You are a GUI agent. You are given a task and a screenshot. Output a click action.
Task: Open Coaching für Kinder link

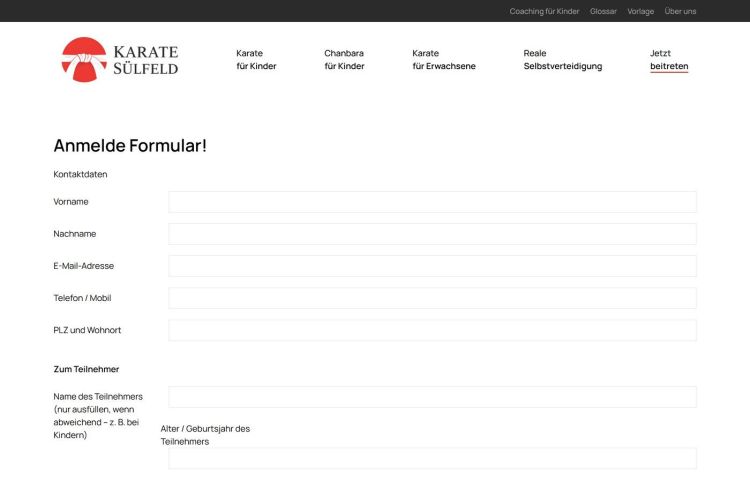click(x=544, y=11)
